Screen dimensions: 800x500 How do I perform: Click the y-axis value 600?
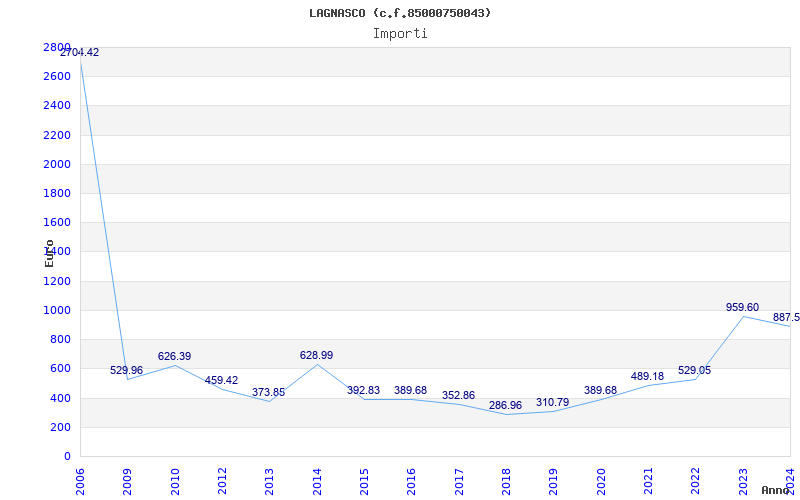coord(60,368)
